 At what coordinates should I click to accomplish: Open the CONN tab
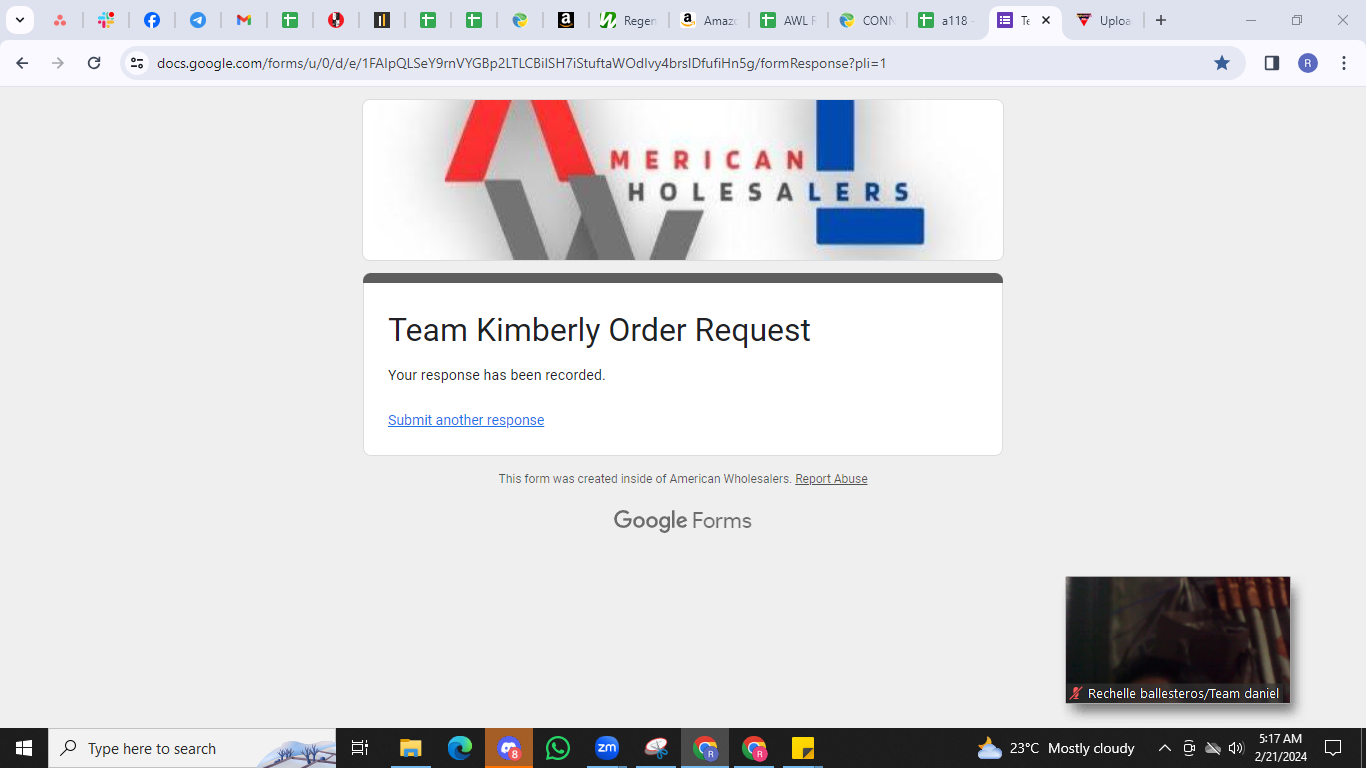point(868,20)
